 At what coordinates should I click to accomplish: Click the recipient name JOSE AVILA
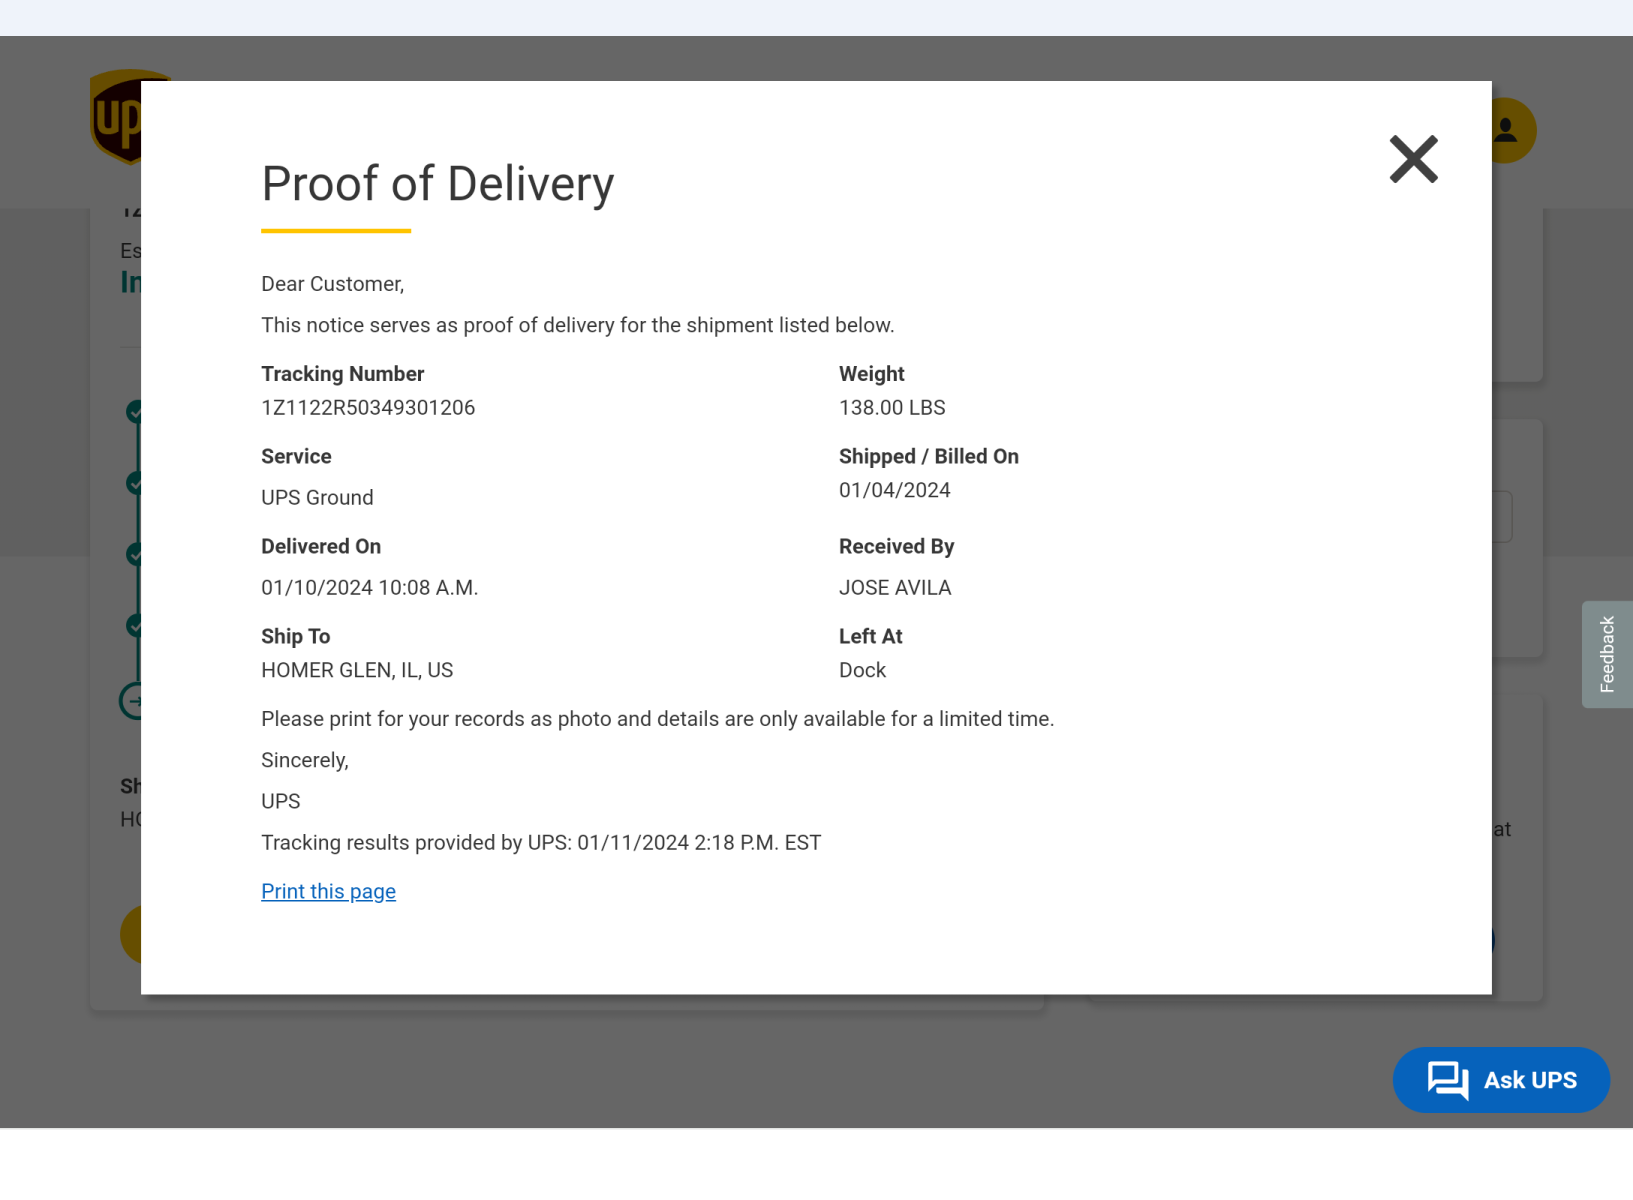click(894, 588)
